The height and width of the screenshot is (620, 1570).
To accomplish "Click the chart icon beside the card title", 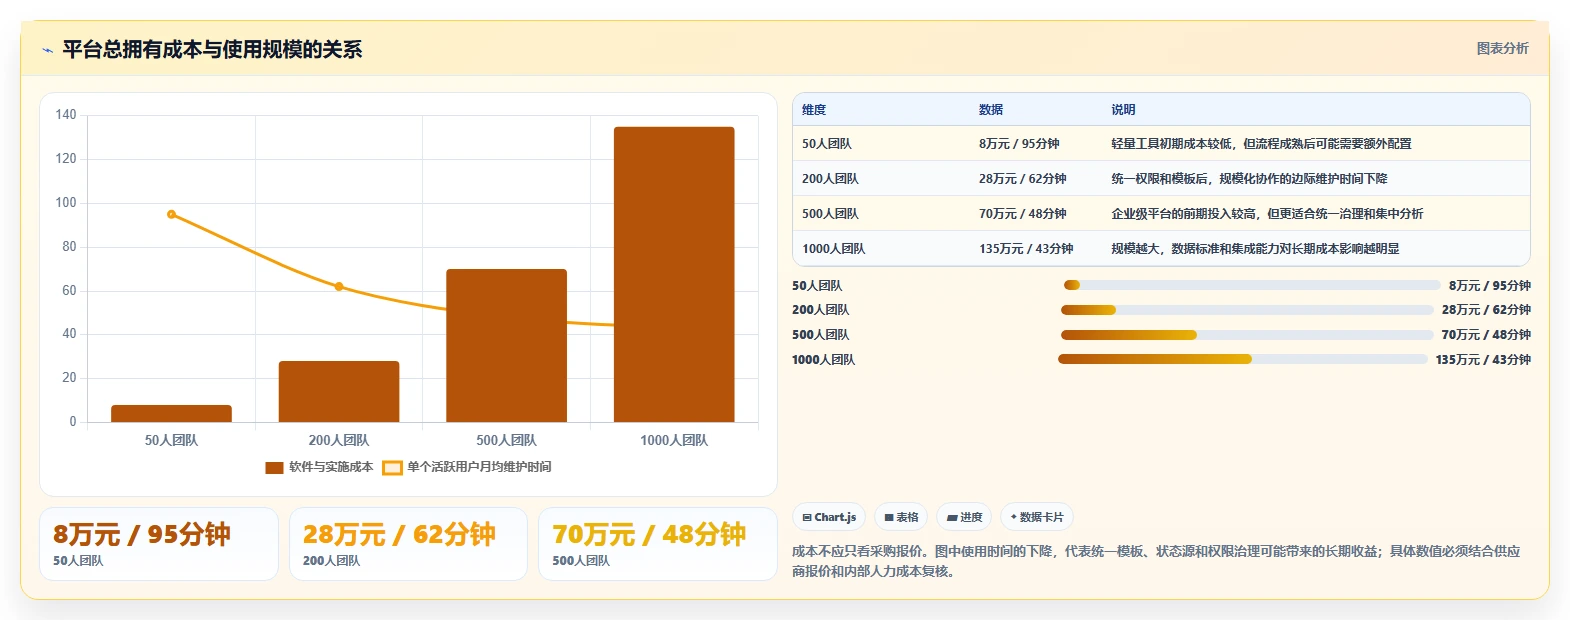I will click(47, 50).
